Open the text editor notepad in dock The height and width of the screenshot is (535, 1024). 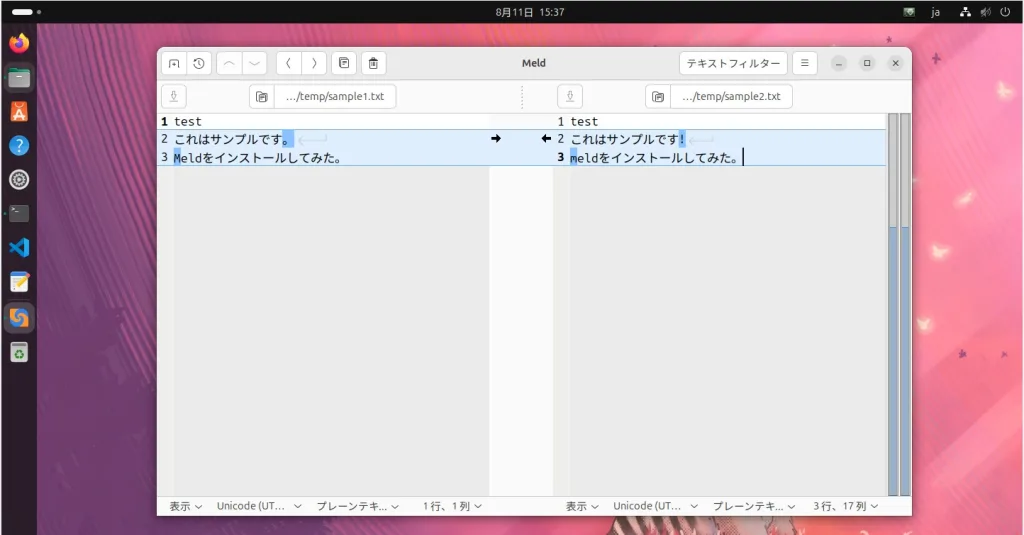(19, 282)
